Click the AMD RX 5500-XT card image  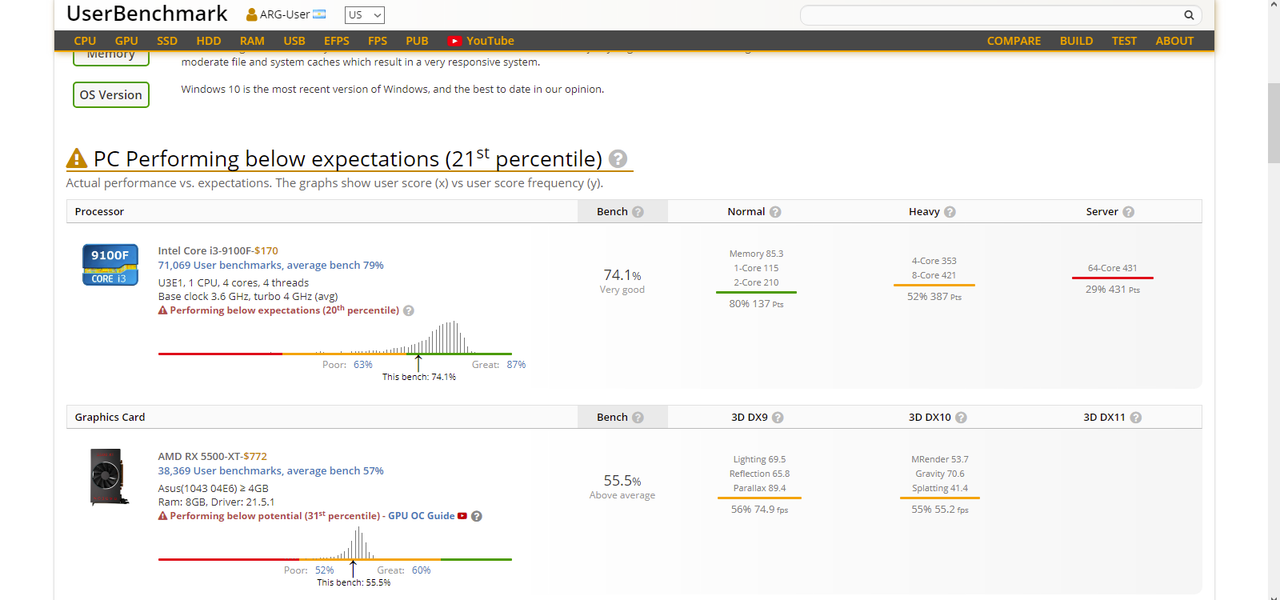coord(109,475)
